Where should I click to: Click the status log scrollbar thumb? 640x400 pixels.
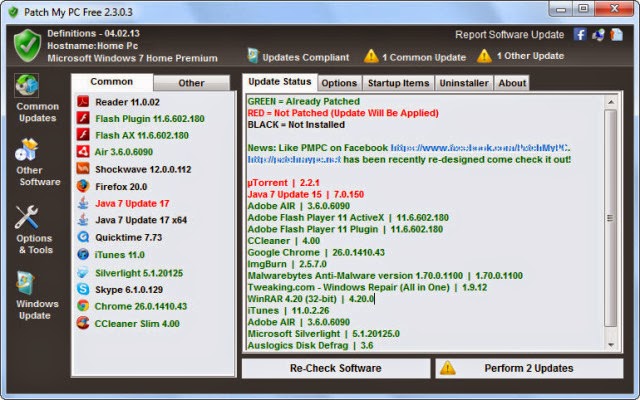pyautogui.click(x=611, y=218)
